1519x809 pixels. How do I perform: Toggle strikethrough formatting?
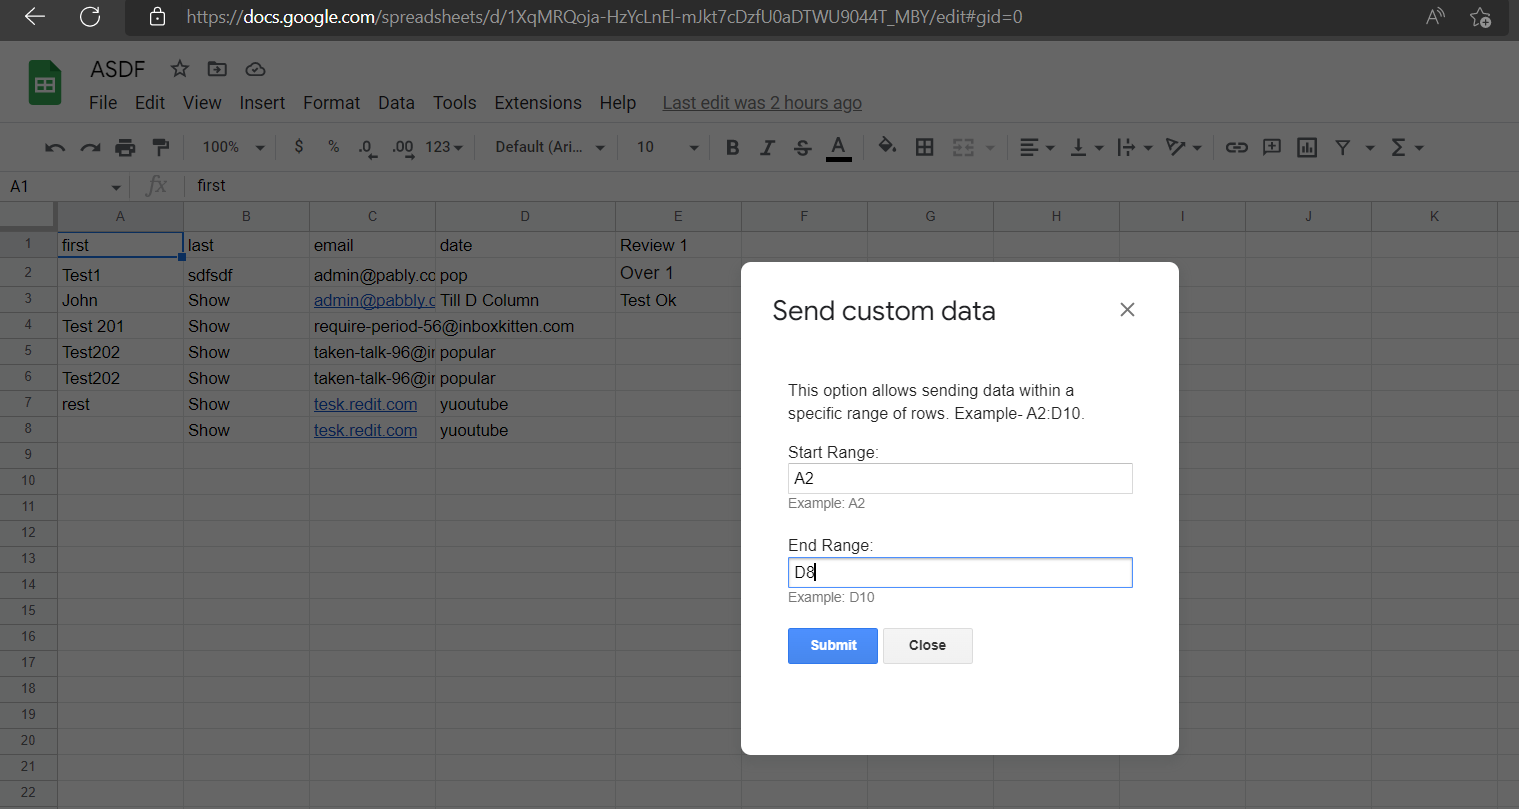[803, 147]
